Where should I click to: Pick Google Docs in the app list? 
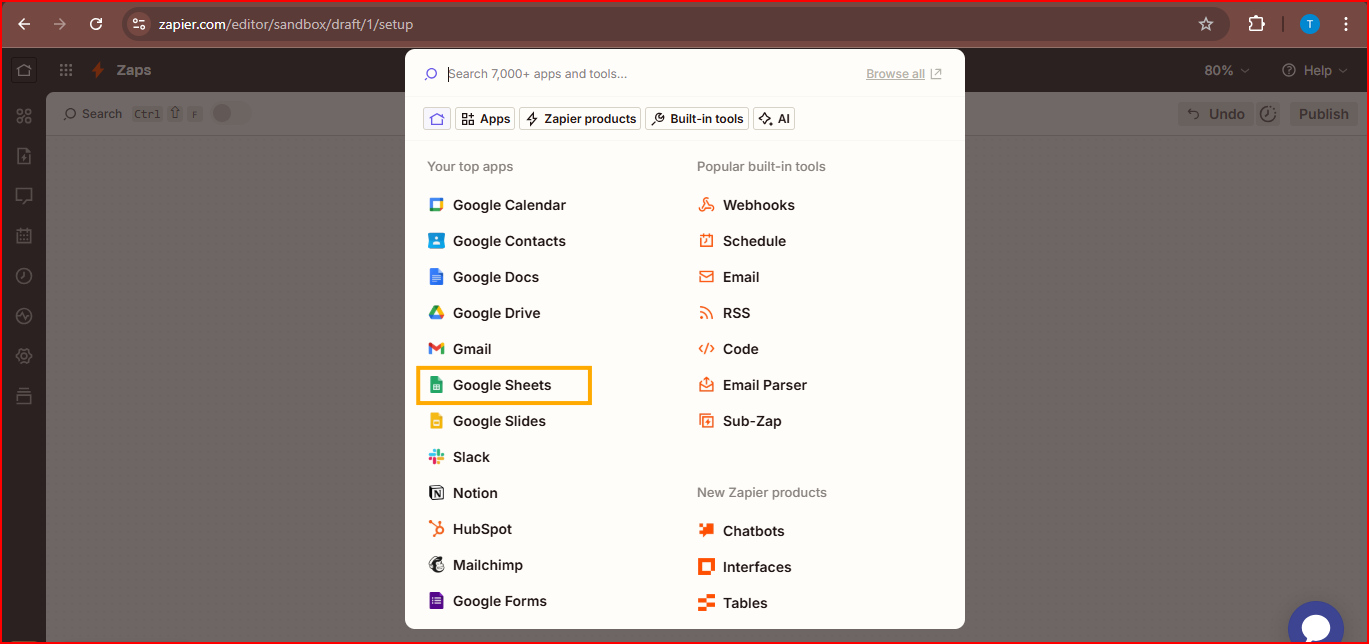[x=484, y=277]
